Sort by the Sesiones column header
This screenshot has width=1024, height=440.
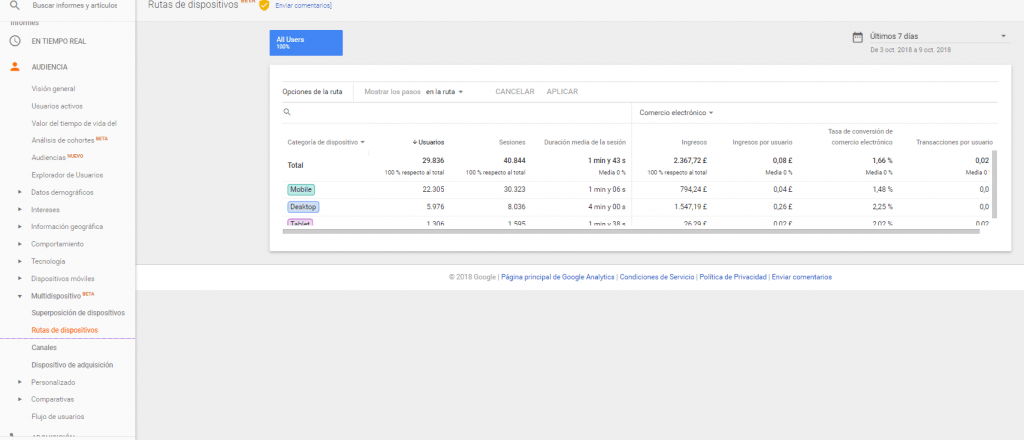point(512,142)
